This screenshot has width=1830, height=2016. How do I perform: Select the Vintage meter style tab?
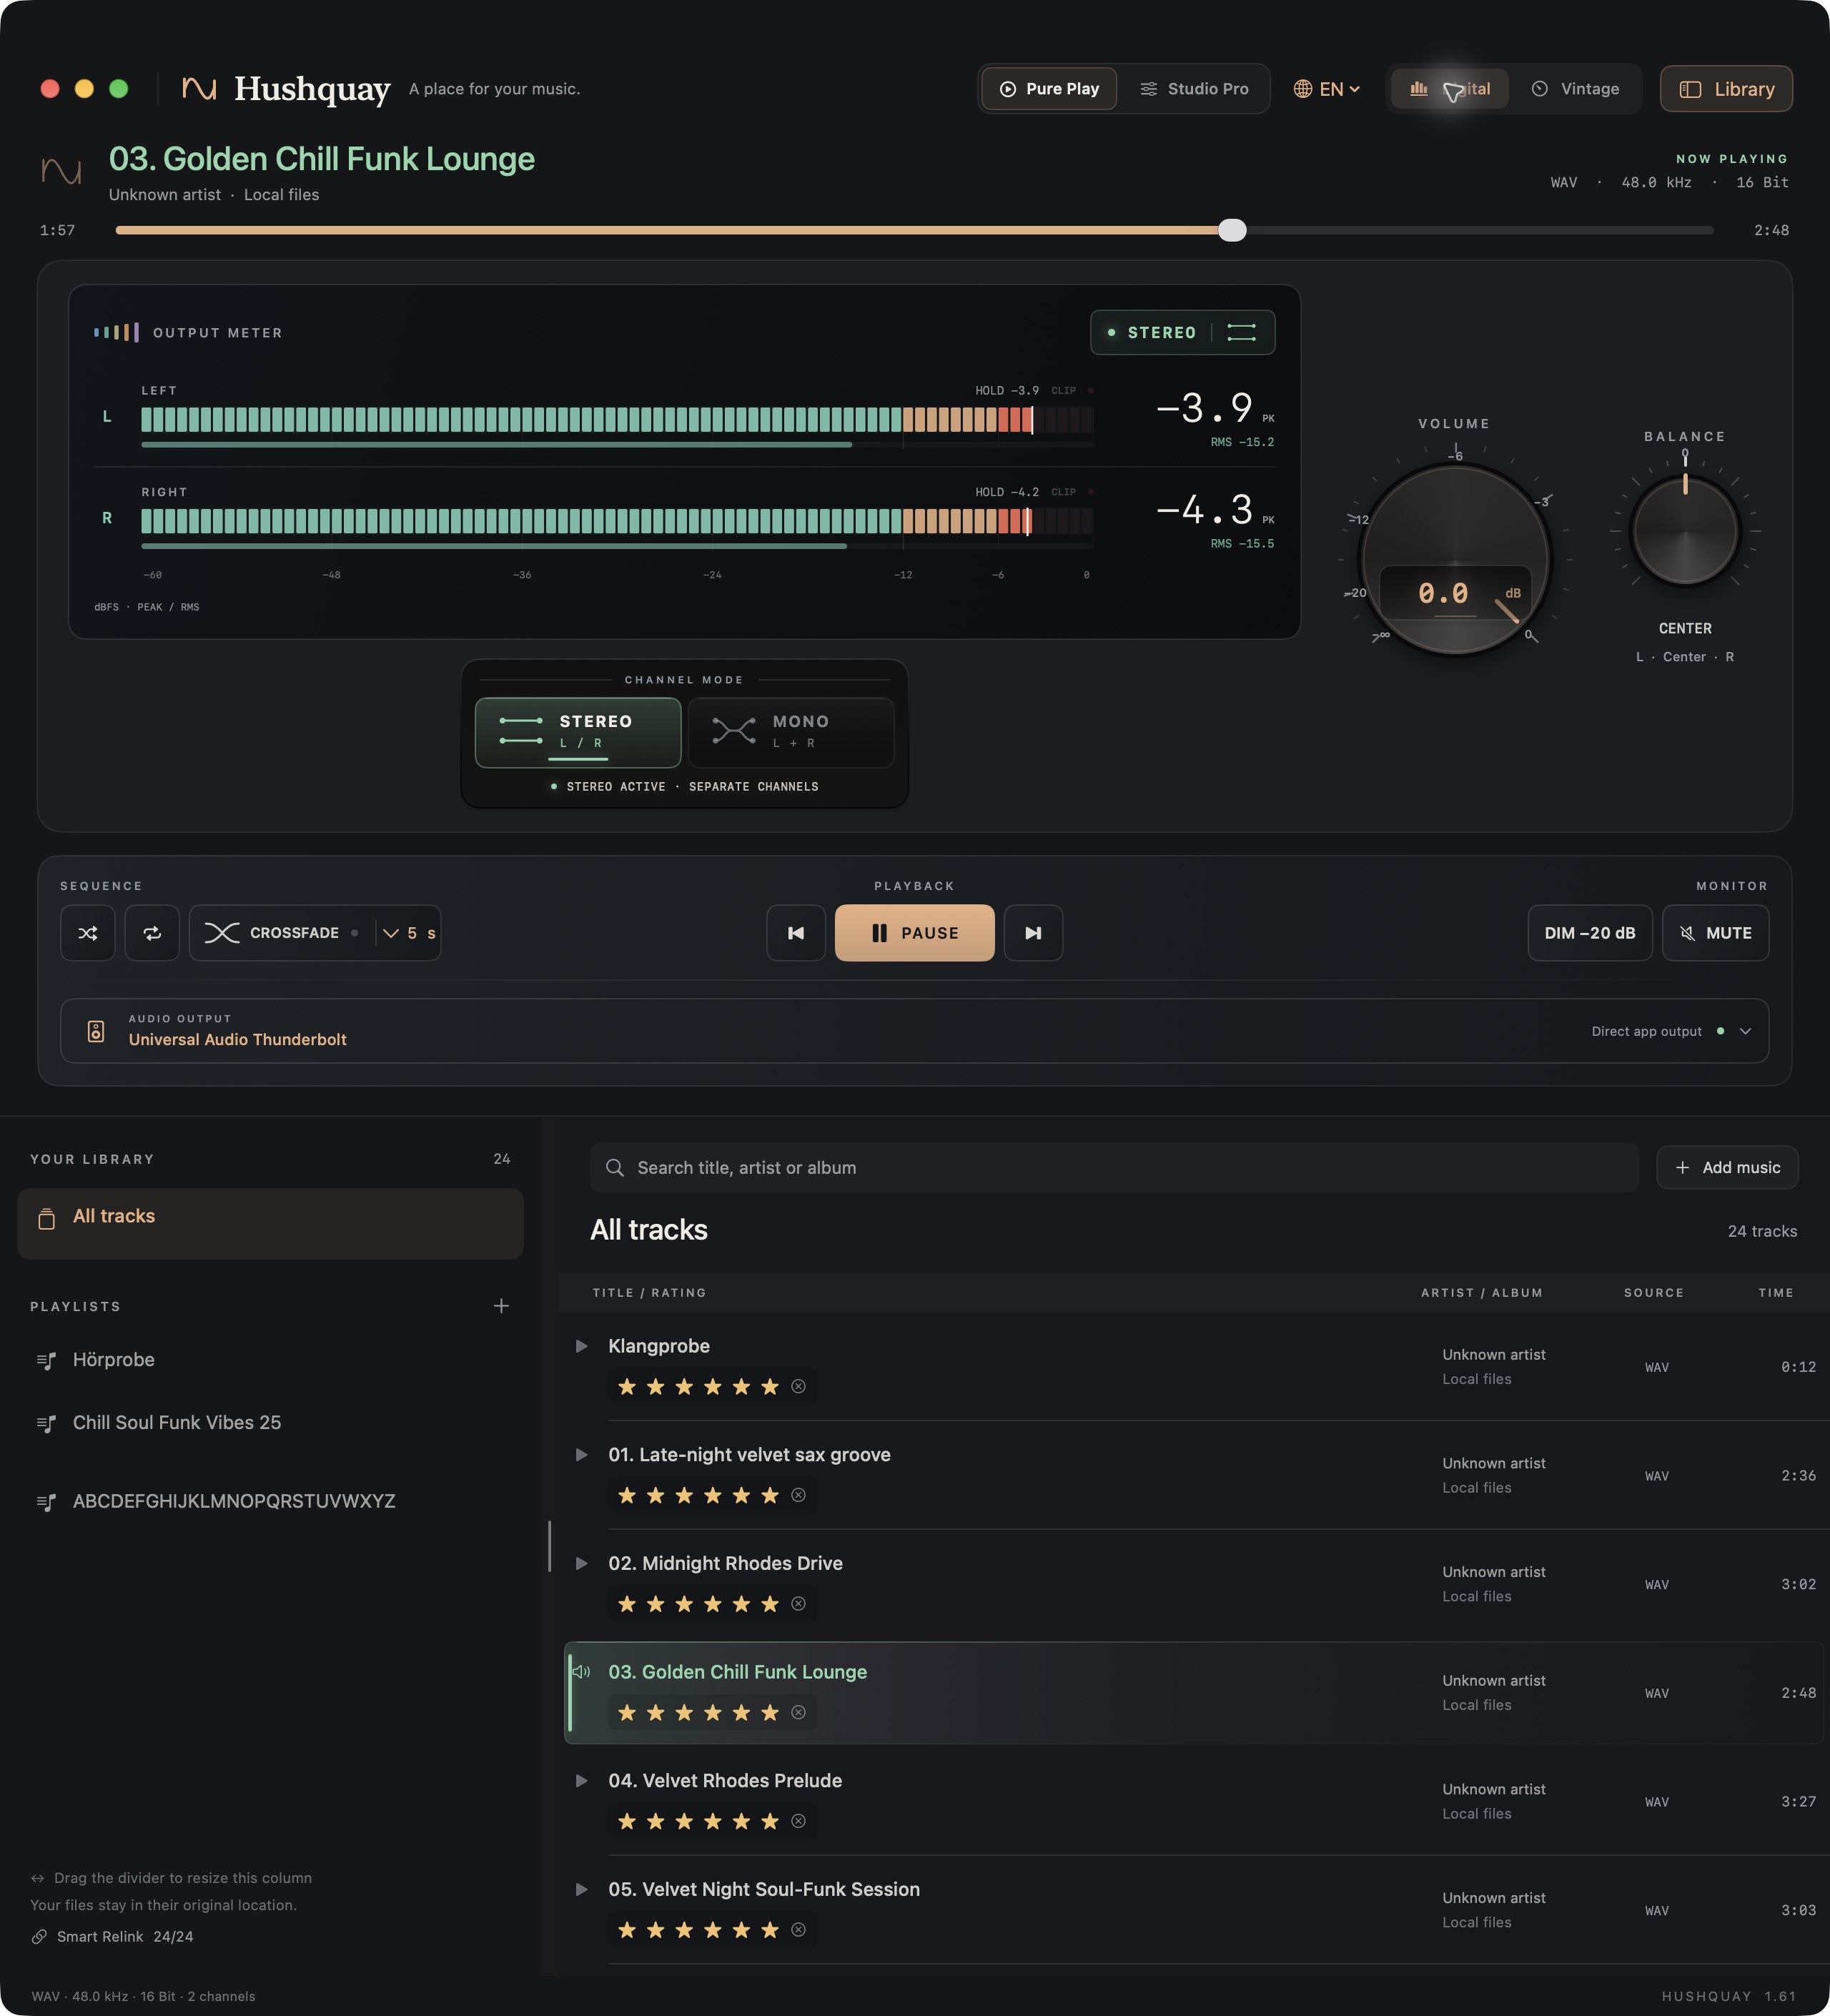point(1575,89)
